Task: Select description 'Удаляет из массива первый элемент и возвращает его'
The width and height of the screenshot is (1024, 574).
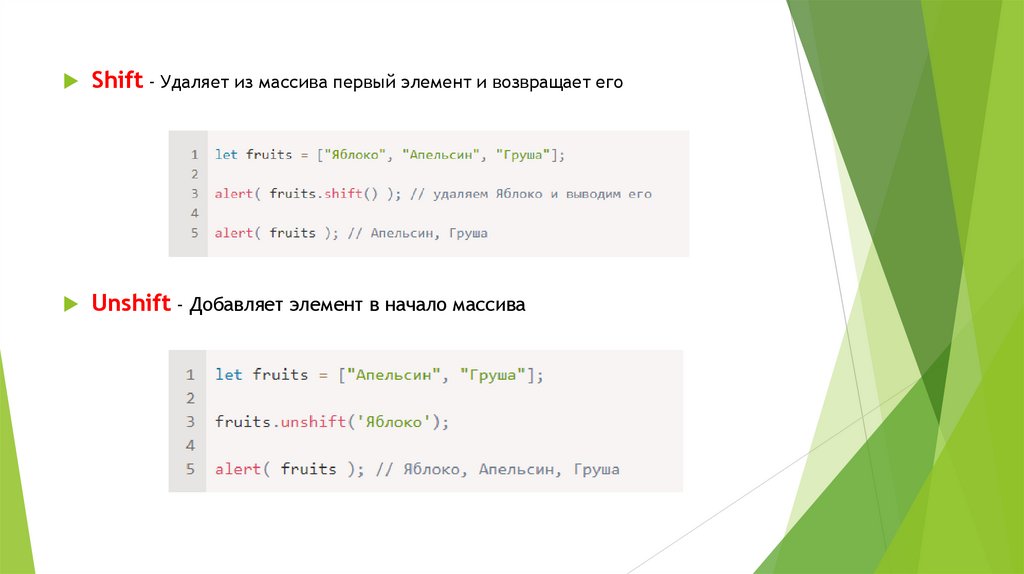Action: (391, 83)
